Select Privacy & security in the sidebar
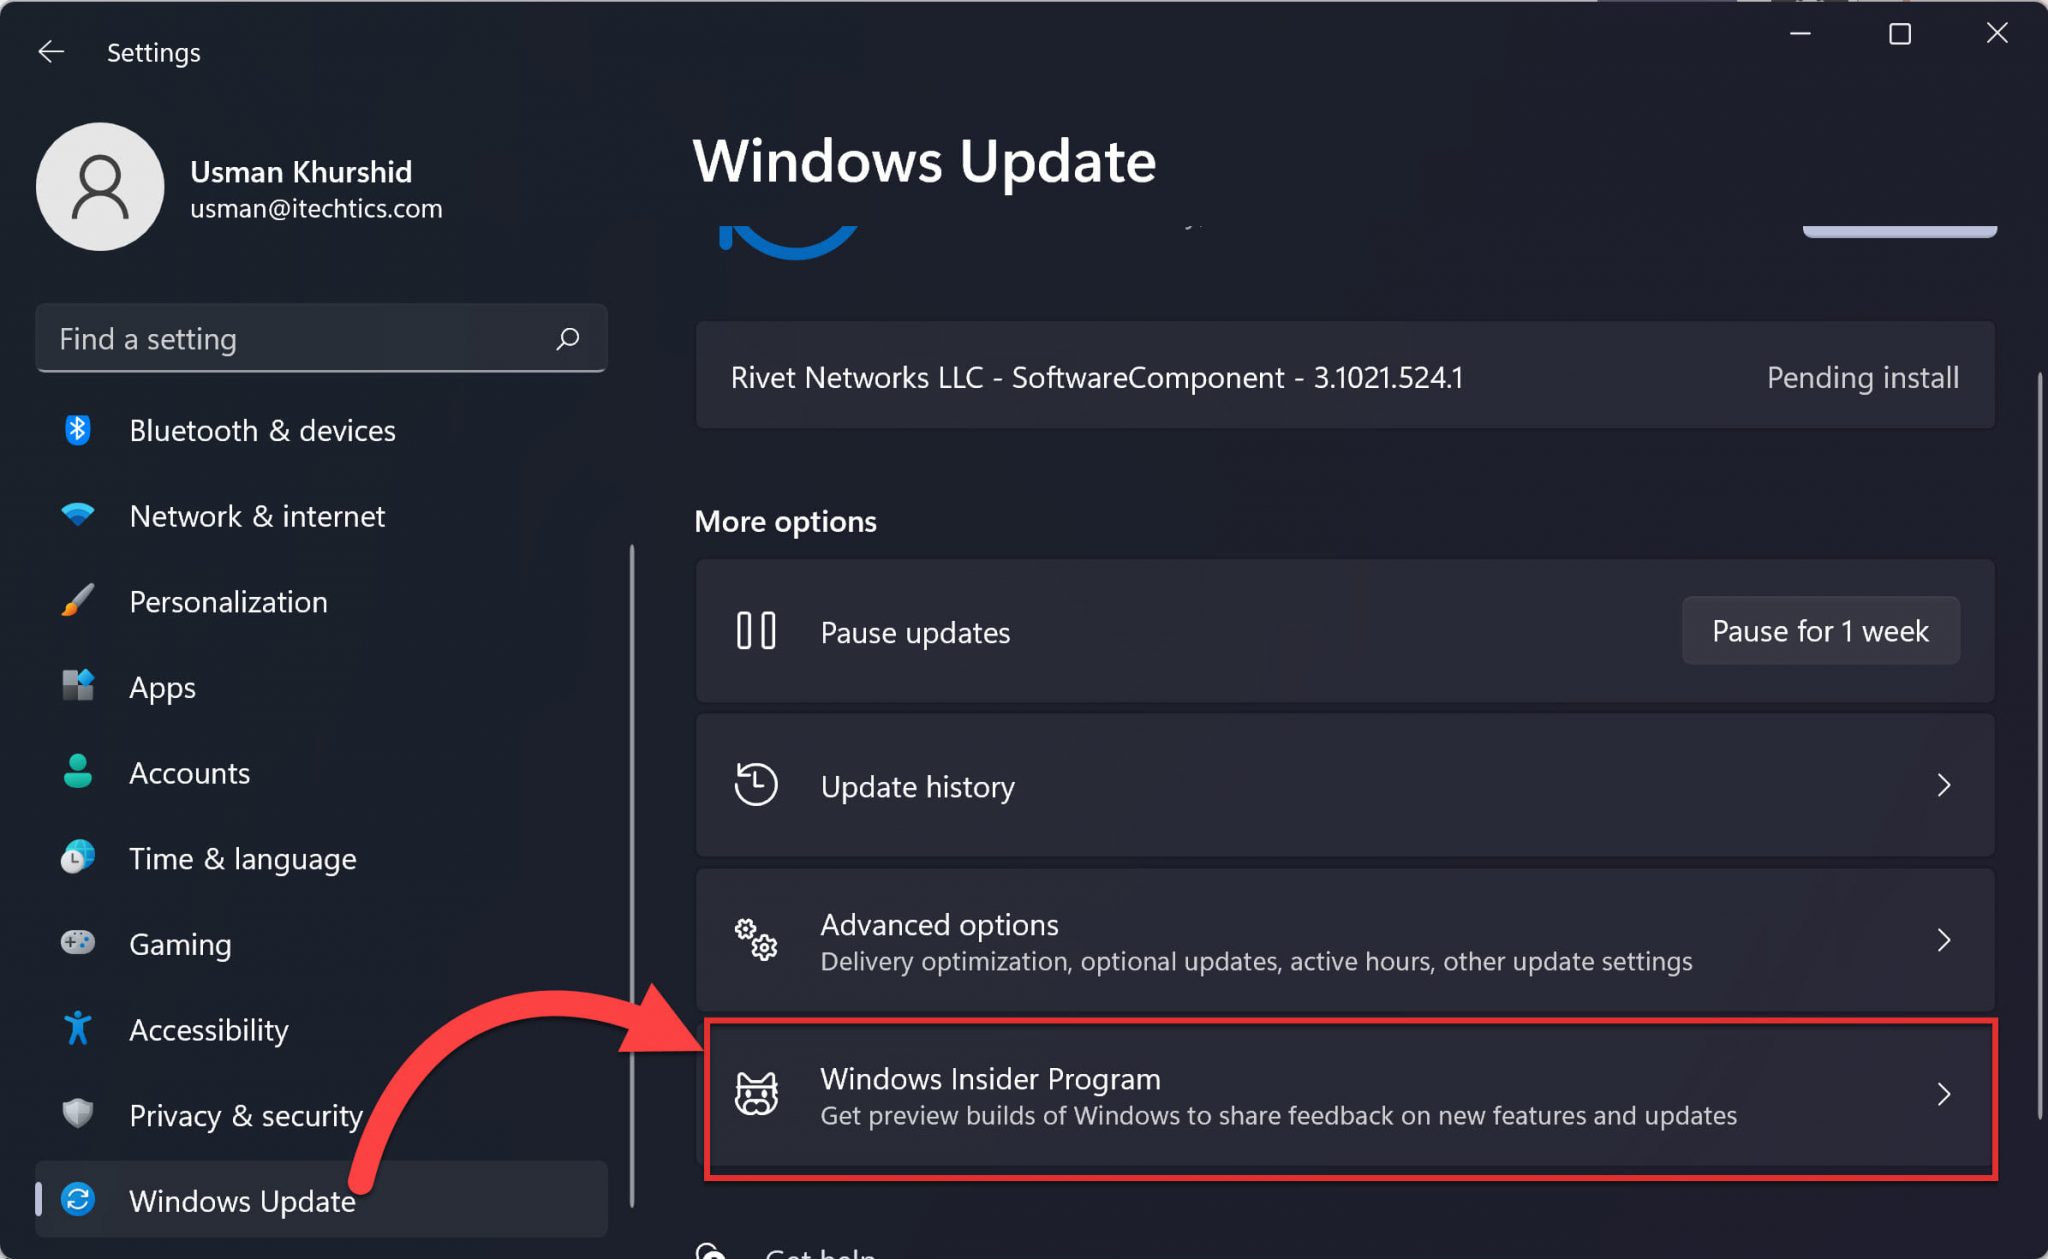Viewport: 2048px width, 1259px height. [246, 1115]
